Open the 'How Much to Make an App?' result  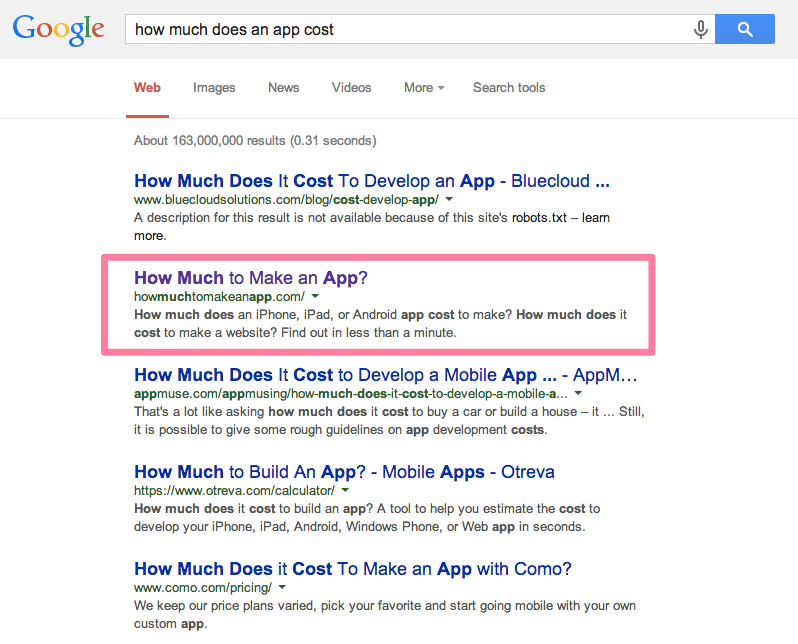pos(250,278)
